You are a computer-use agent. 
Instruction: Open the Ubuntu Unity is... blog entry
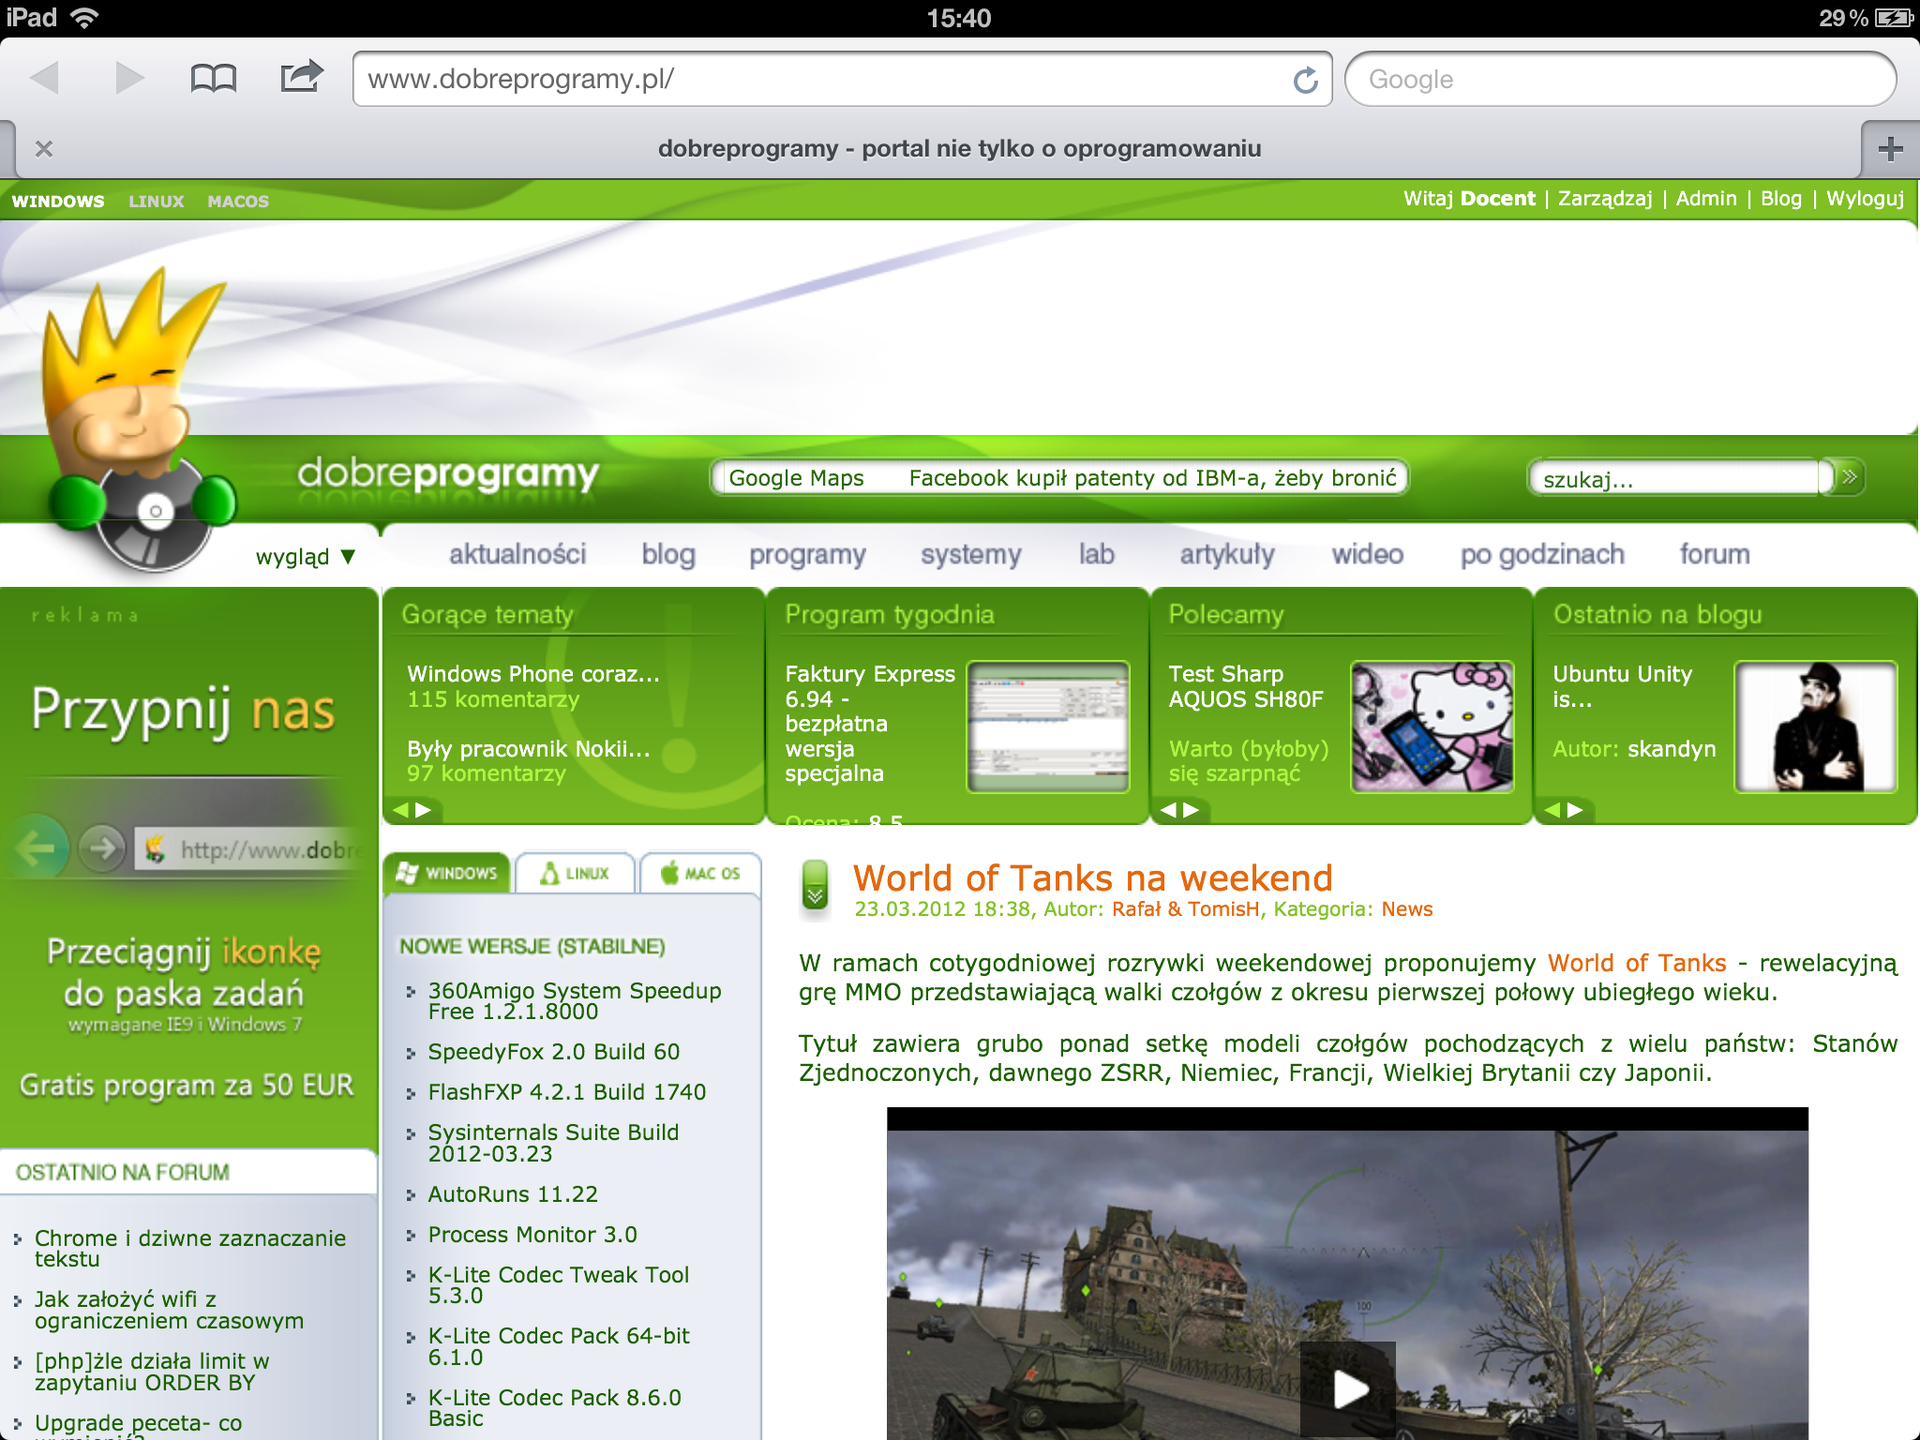(1622, 686)
